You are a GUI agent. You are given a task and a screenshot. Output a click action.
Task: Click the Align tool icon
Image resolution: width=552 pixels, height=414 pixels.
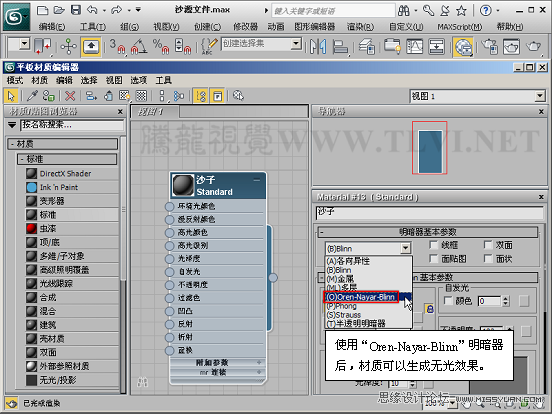point(340,46)
